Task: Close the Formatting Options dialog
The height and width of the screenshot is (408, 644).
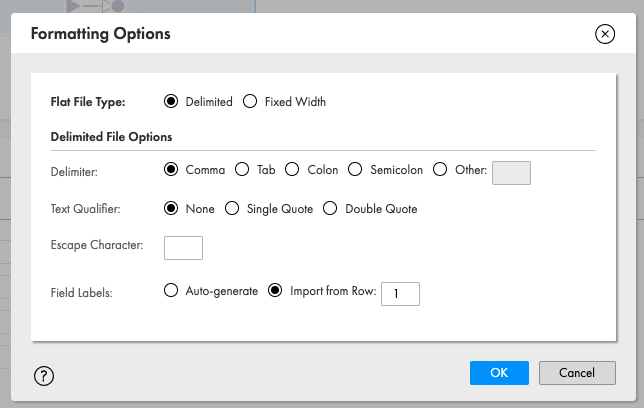Action: coord(605,34)
